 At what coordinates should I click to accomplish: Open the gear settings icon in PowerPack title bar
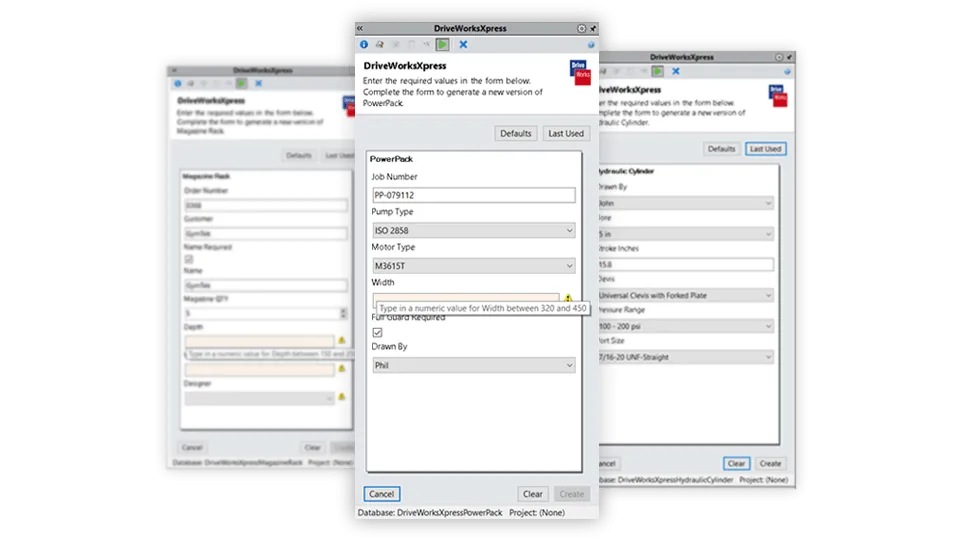581,29
